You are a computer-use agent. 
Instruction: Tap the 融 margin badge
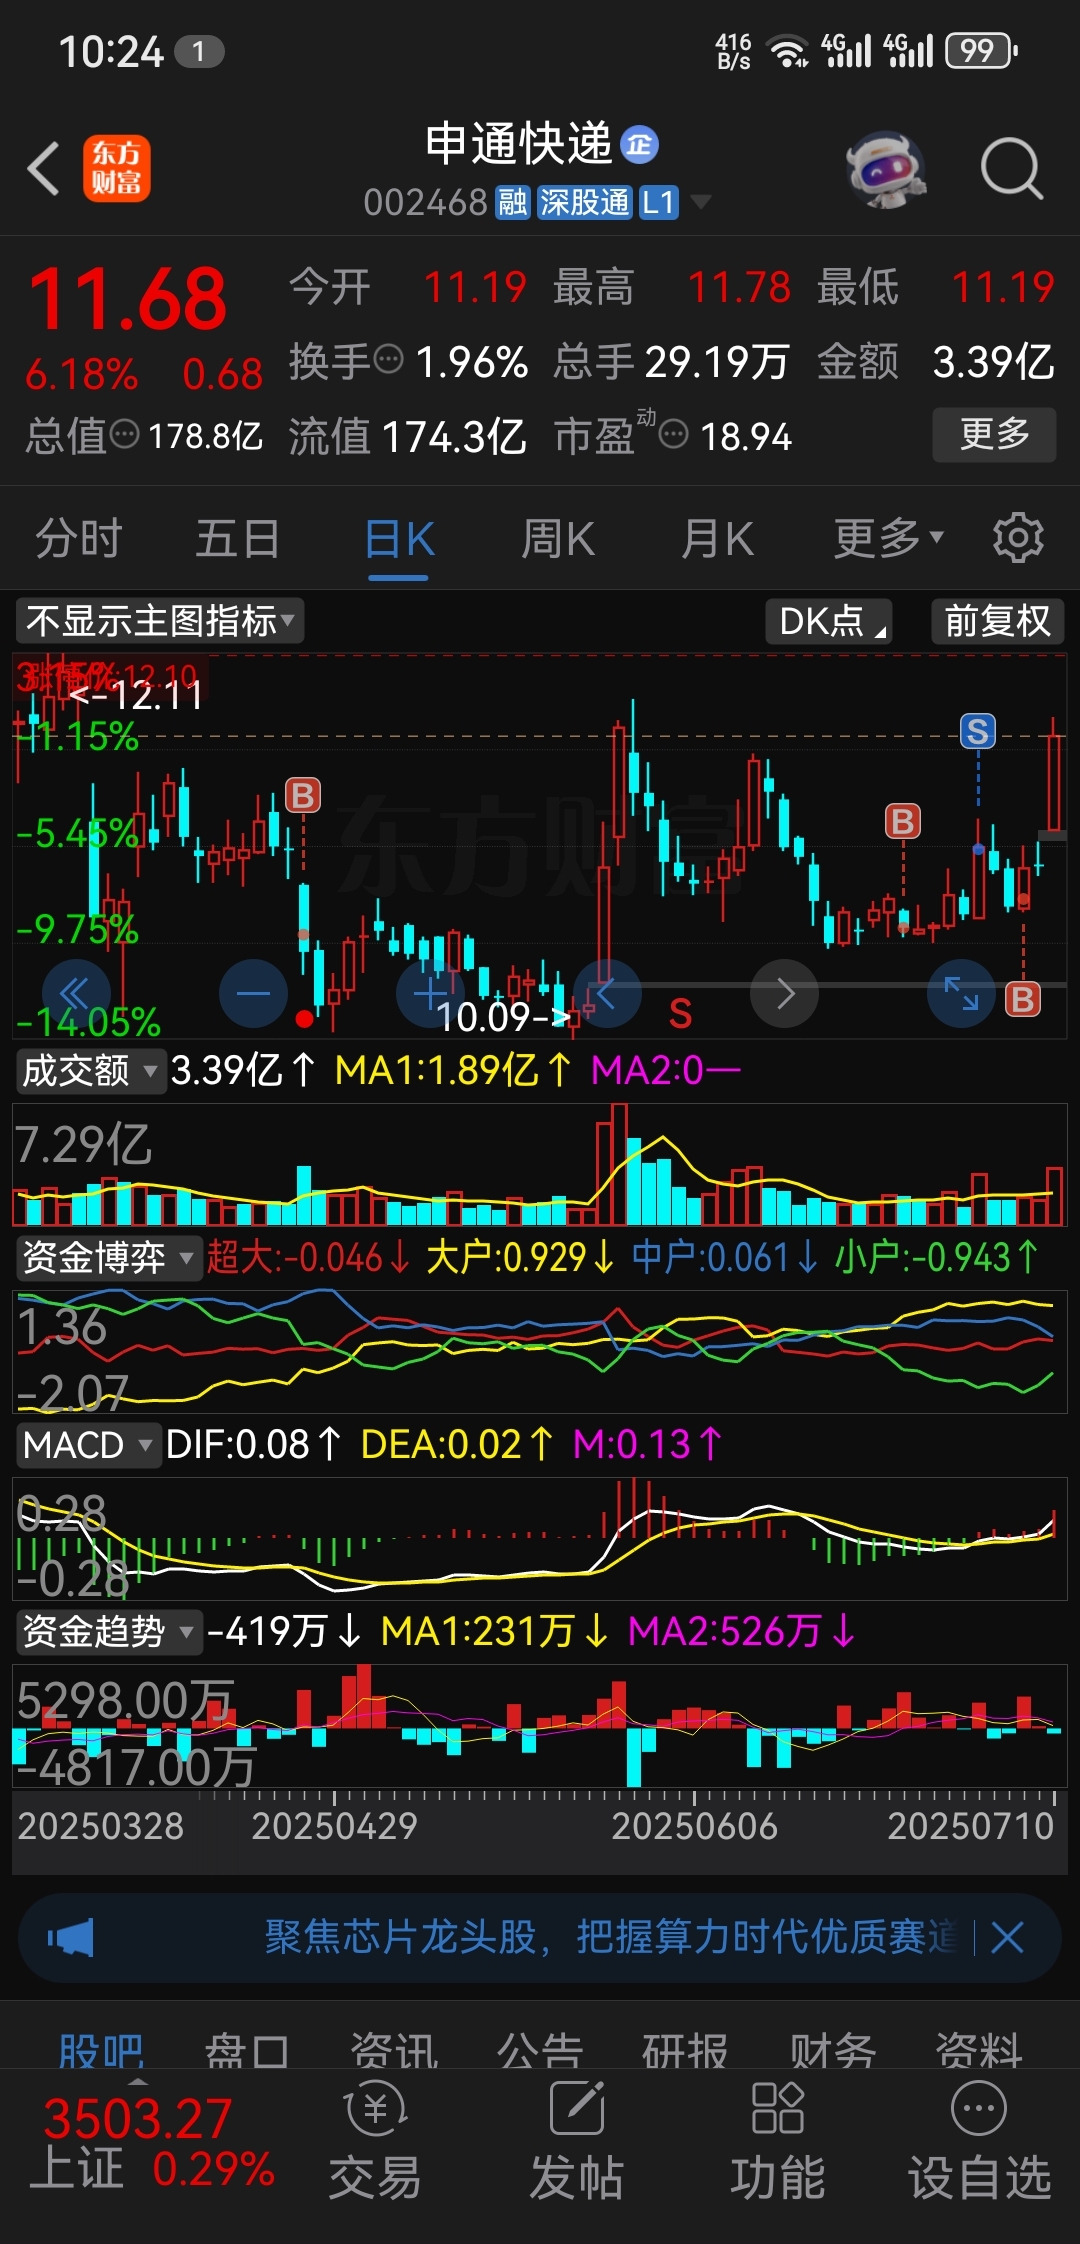[x=512, y=203]
